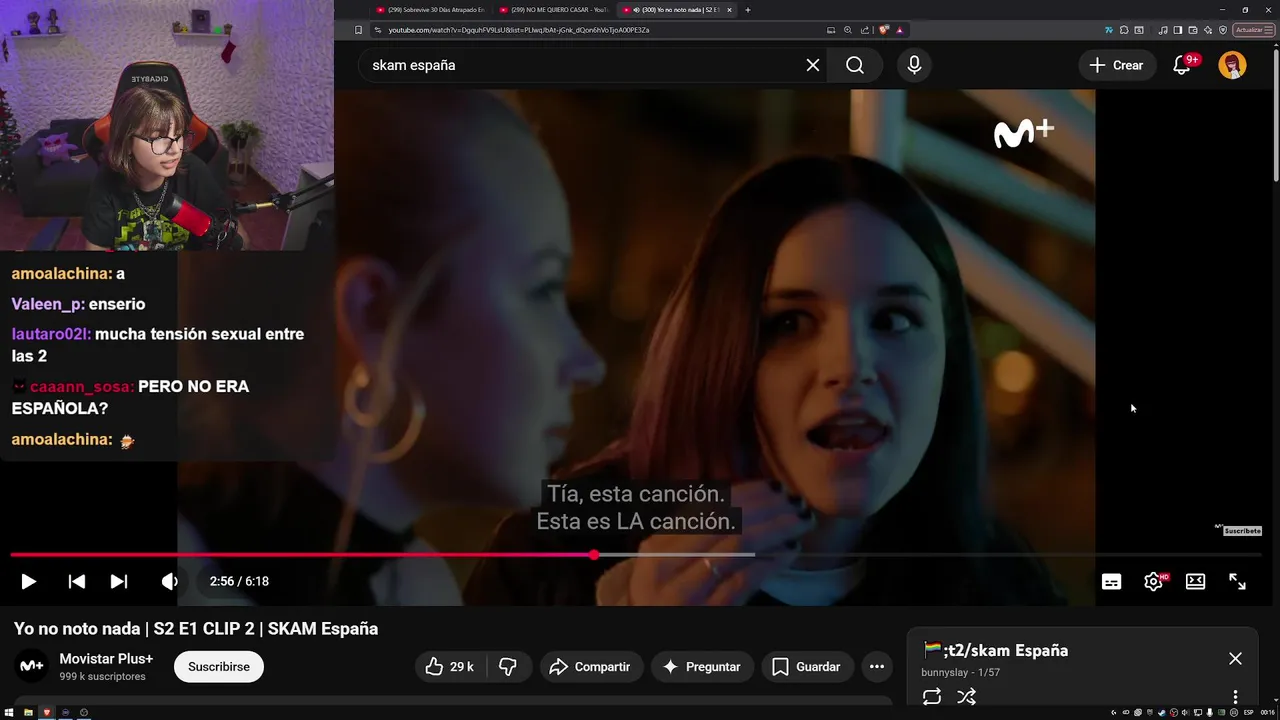Click chat username 'lautaro02l'
Viewport: 1280px width, 720px height.
point(50,334)
